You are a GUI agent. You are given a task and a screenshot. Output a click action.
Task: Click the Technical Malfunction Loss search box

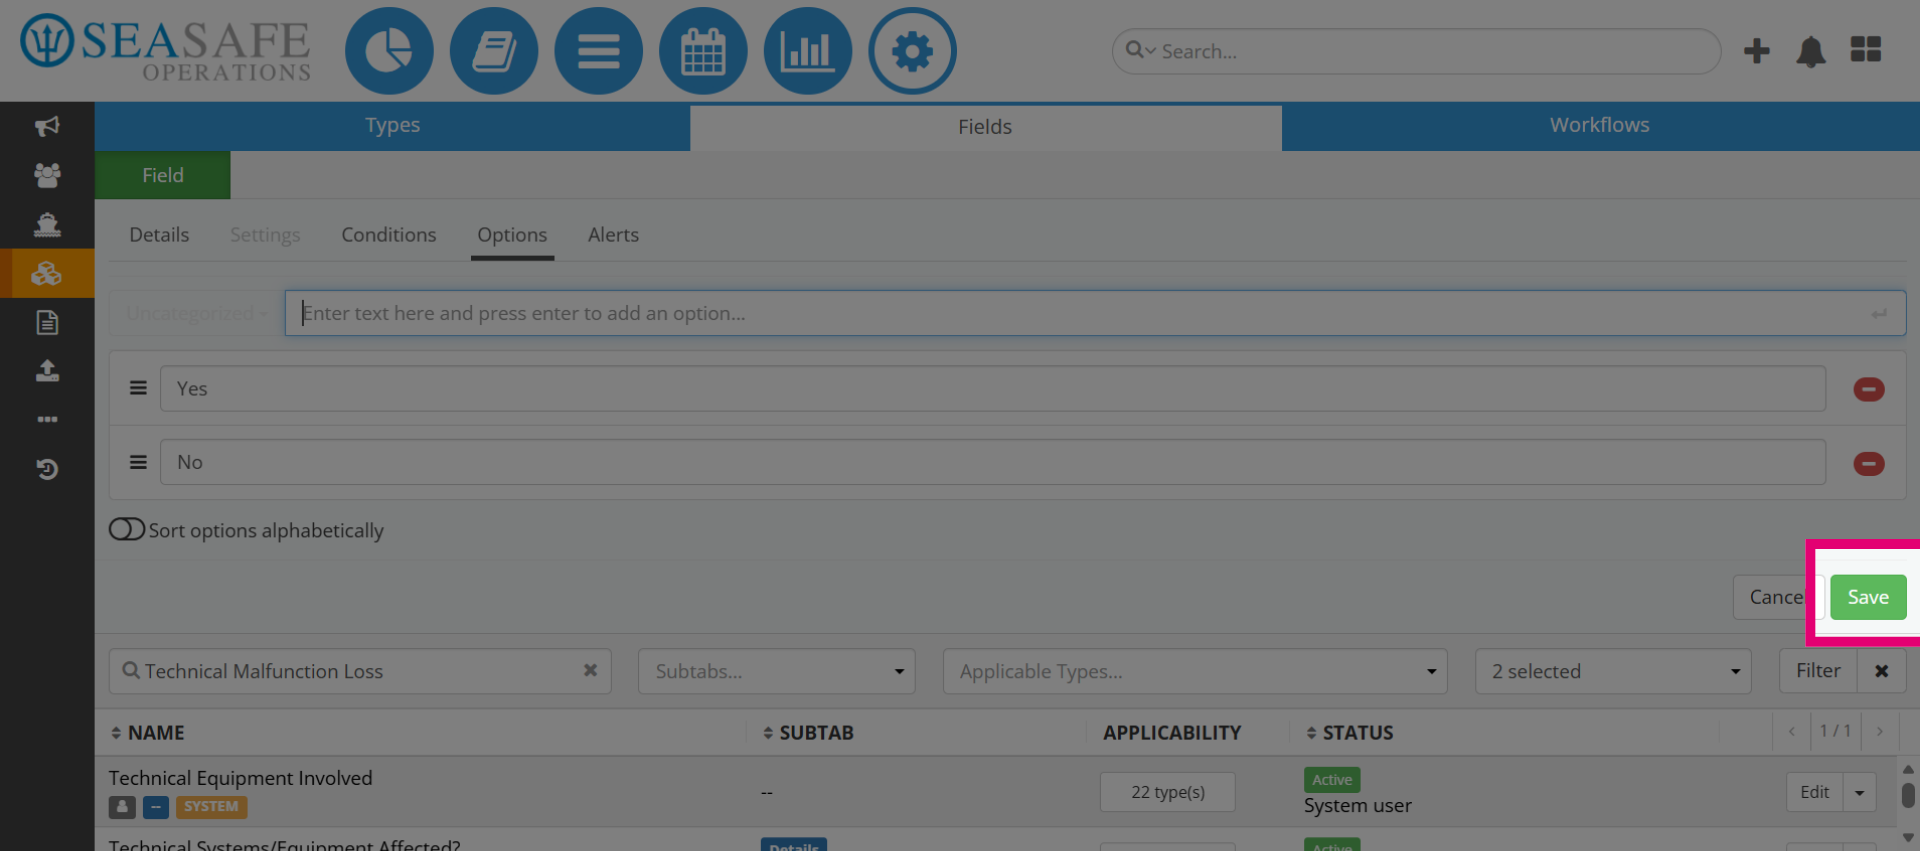[360, 671]
